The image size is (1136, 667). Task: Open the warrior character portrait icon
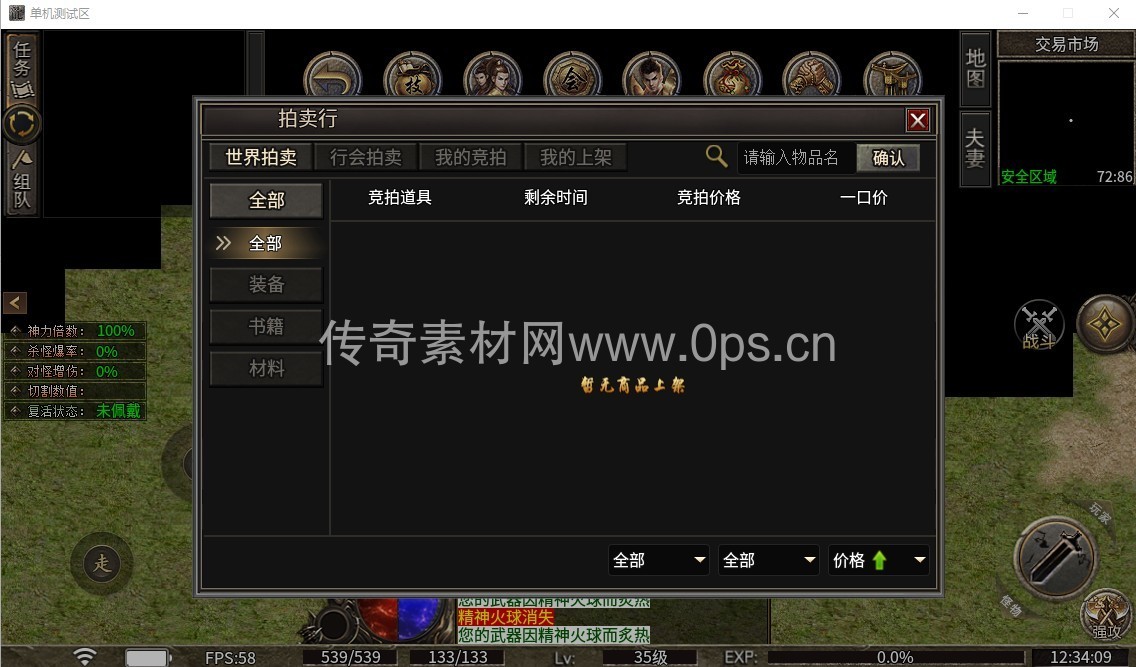pos(651,75)
